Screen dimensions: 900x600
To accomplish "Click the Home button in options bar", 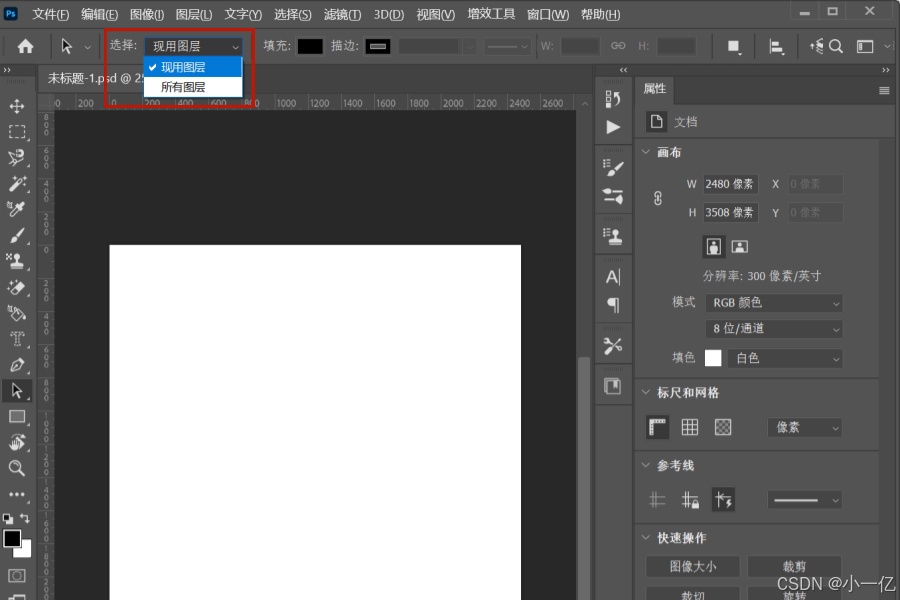I will point(25,46).
